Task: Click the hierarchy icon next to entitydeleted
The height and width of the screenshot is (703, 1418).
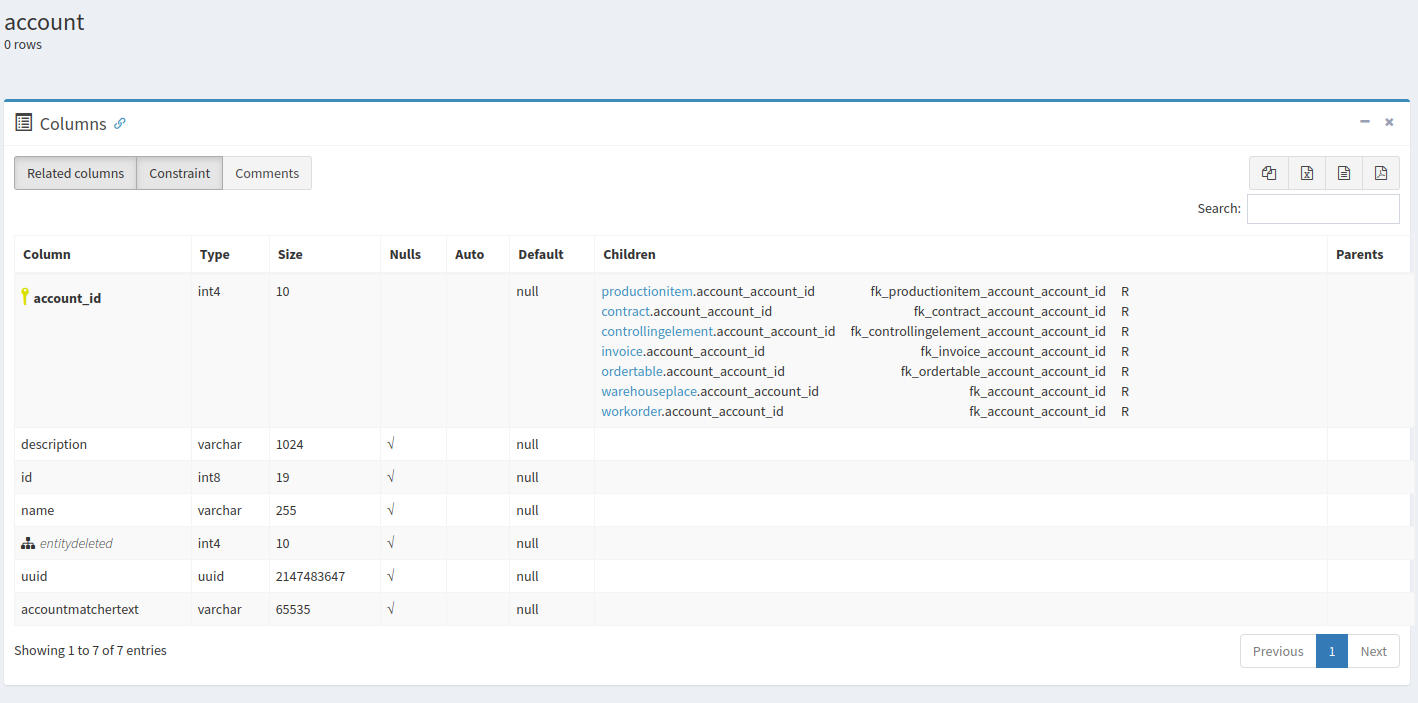Action: pyautogui.click(x=28, y=544)
